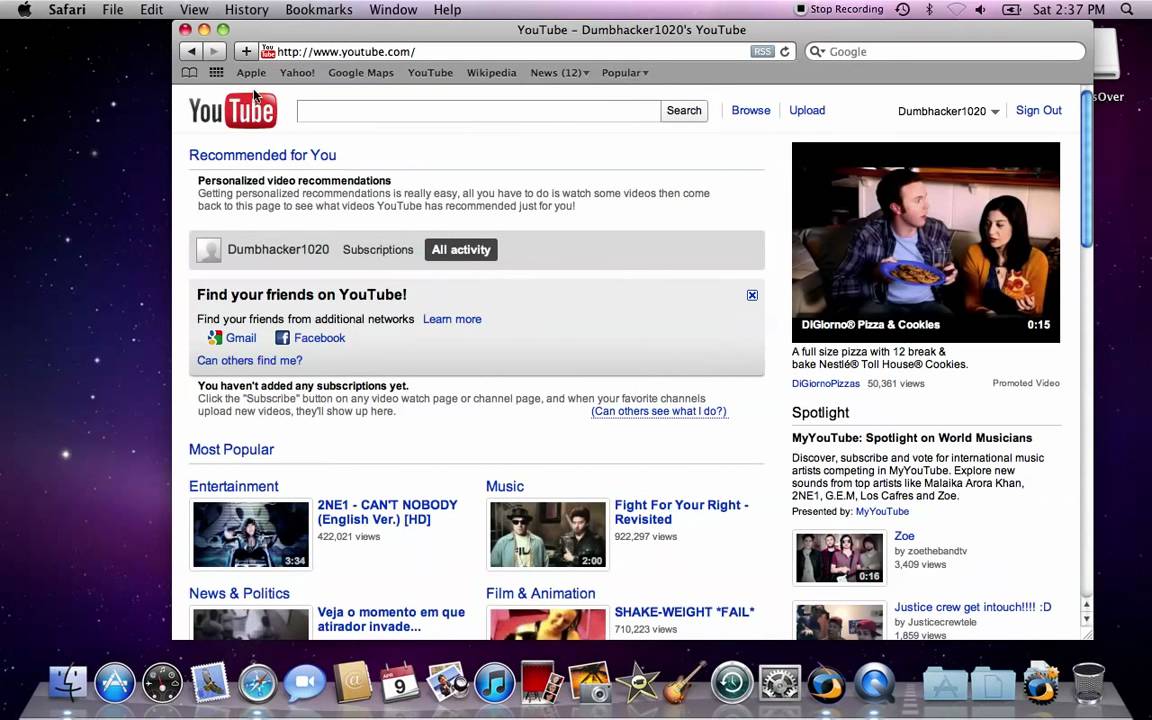The width and height of the screenshot is (1152, 720).
Task: Open the Trash in the dock
Action: [1088, 683]
